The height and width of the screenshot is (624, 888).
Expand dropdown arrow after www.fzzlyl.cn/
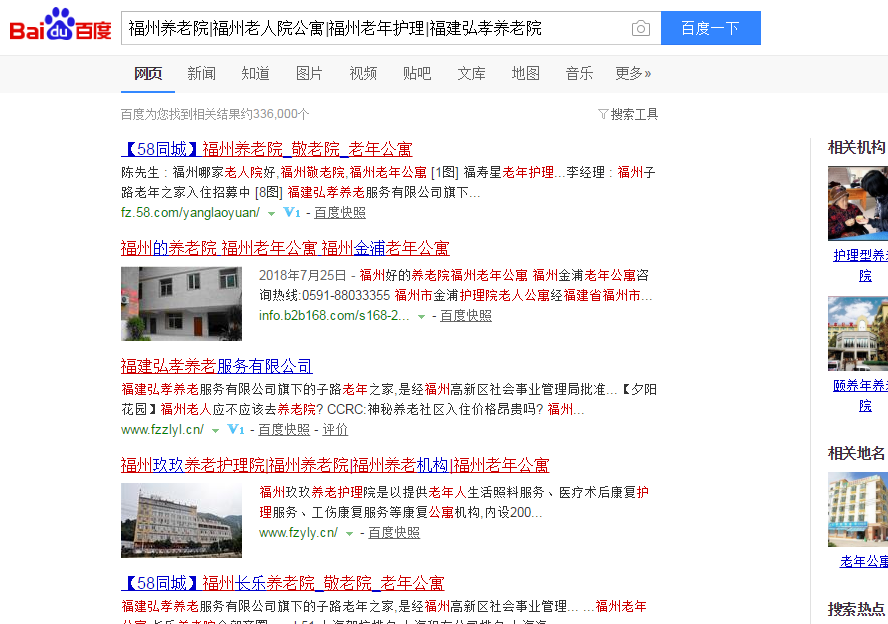(x=215, y=431)
